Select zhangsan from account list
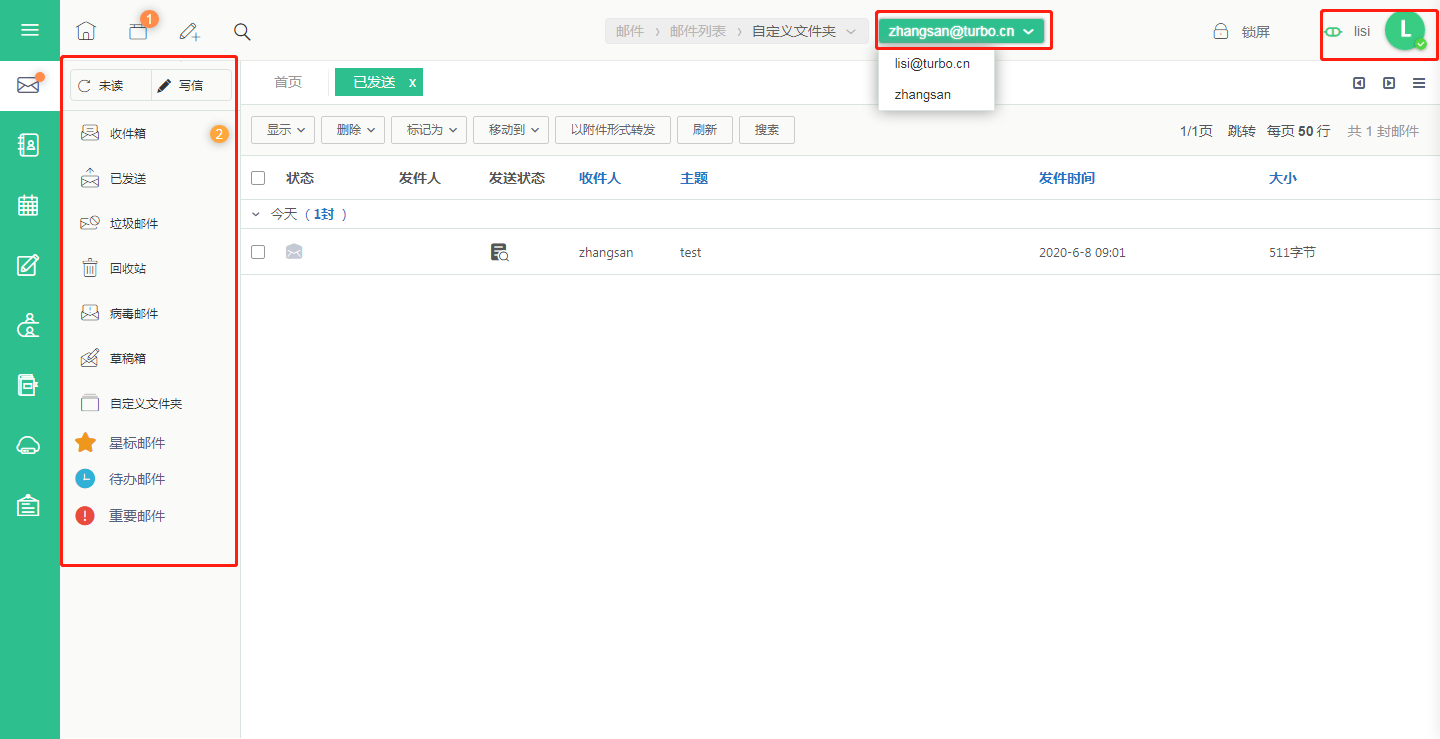This screenshot has height=739, width=1440. click(x=923, y=94)
